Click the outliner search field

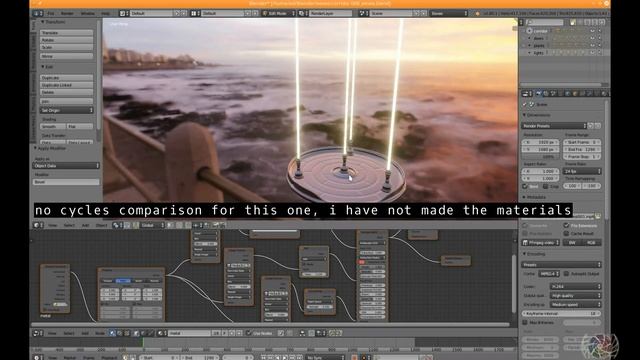[x=545, y=22]
